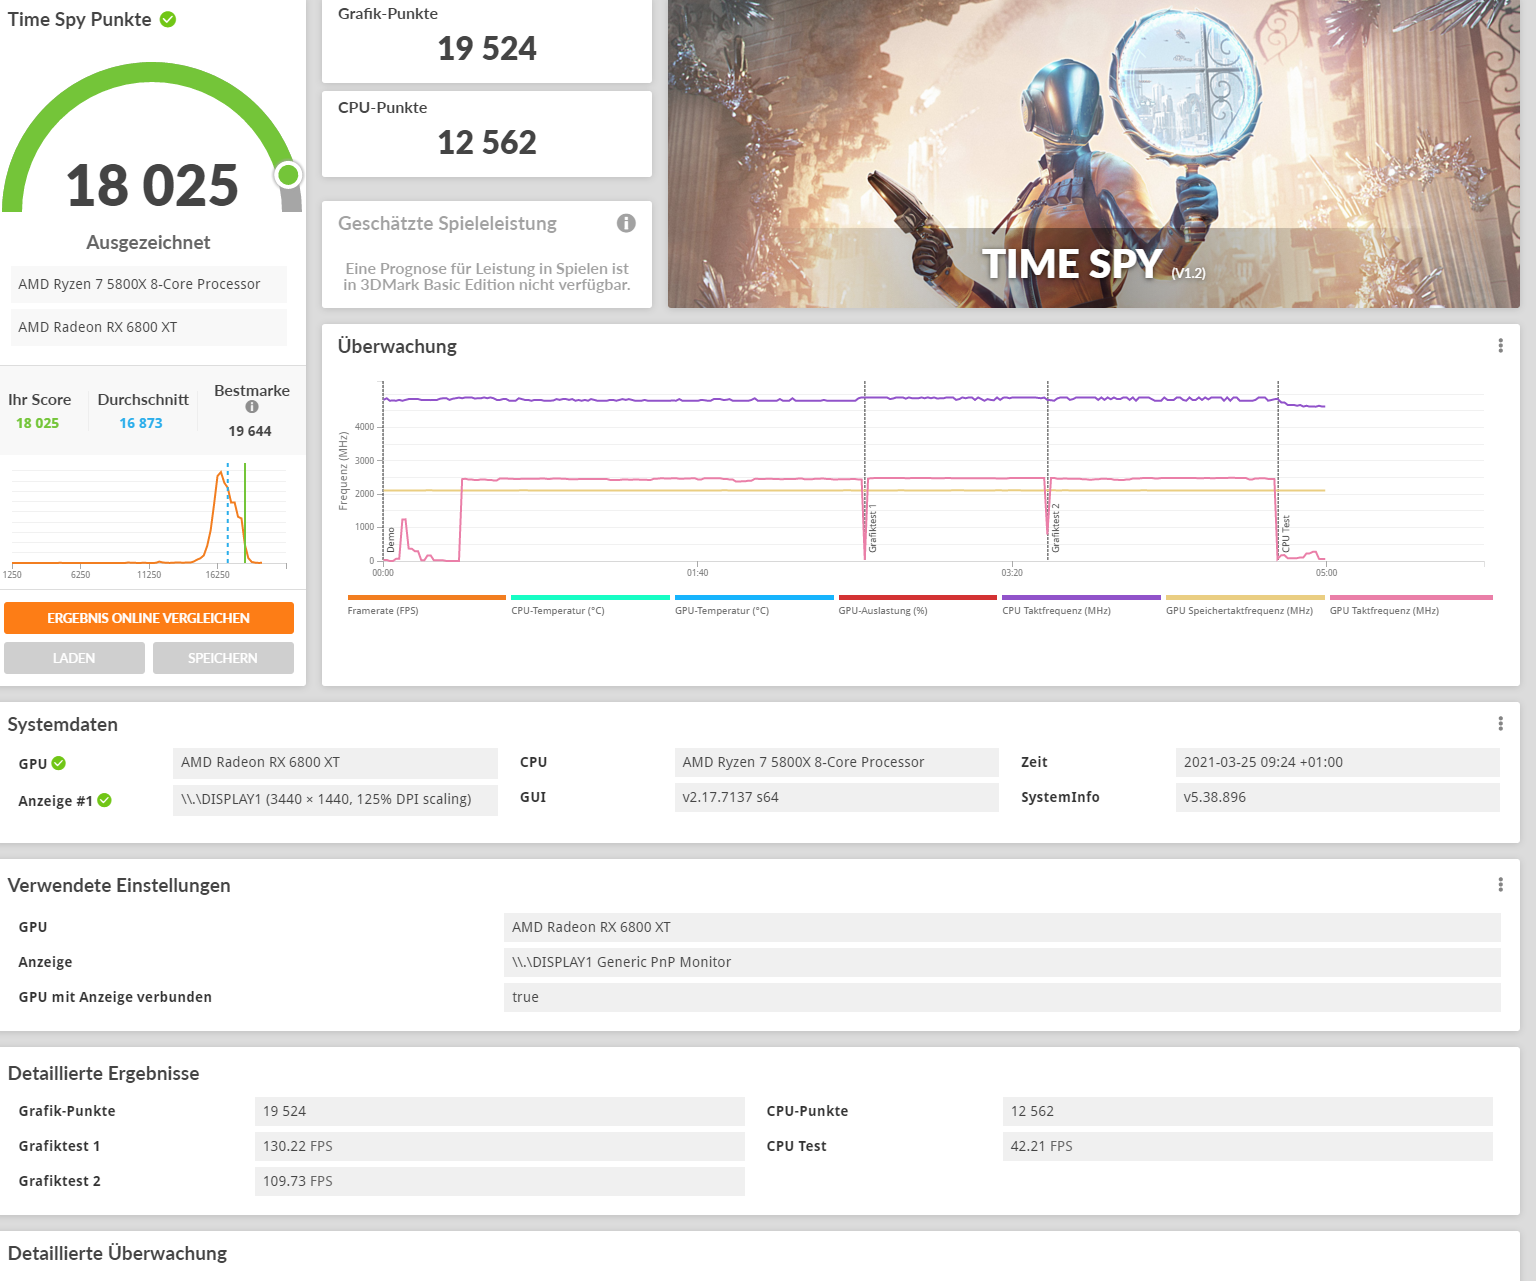Toggle GPU-Temperatur (°C) legend entry
The width and height of the screenshot is (1536, 1281).
tap(754, 606)
